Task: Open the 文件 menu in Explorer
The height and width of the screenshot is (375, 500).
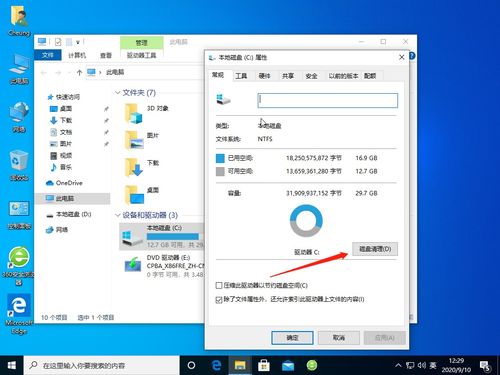Action: 48,55
